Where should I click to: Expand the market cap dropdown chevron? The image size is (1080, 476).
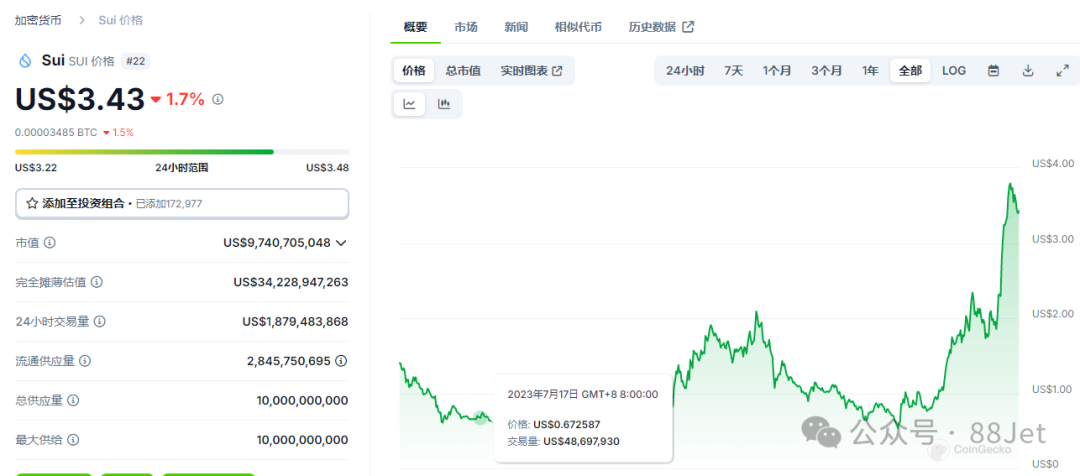tap(341, 242)
